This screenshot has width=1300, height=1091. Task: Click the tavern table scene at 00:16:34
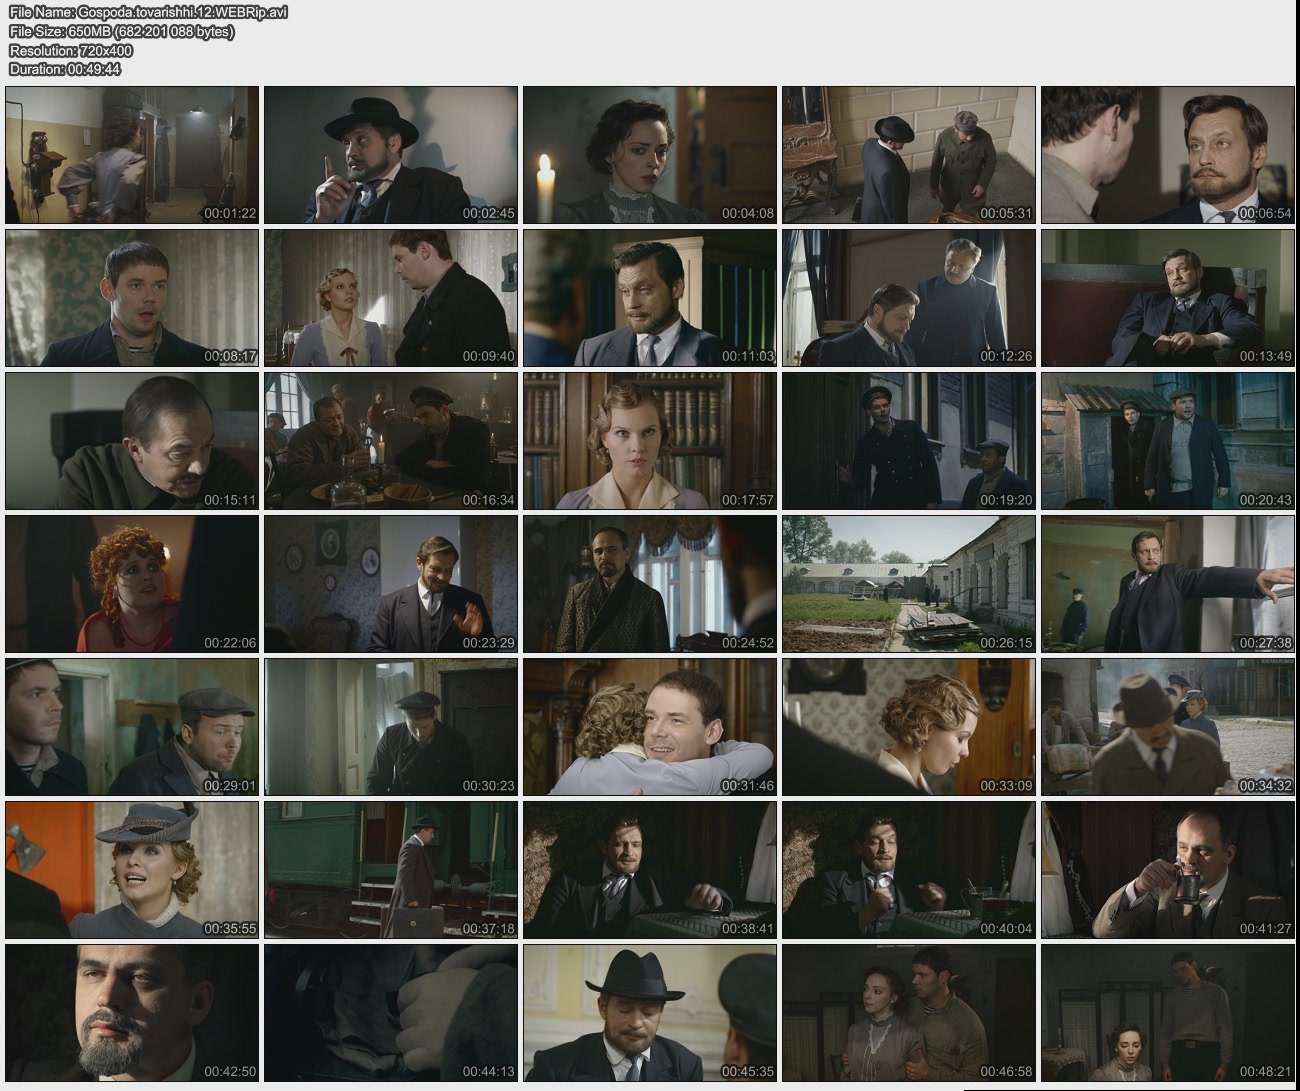[x=390, y=441]
